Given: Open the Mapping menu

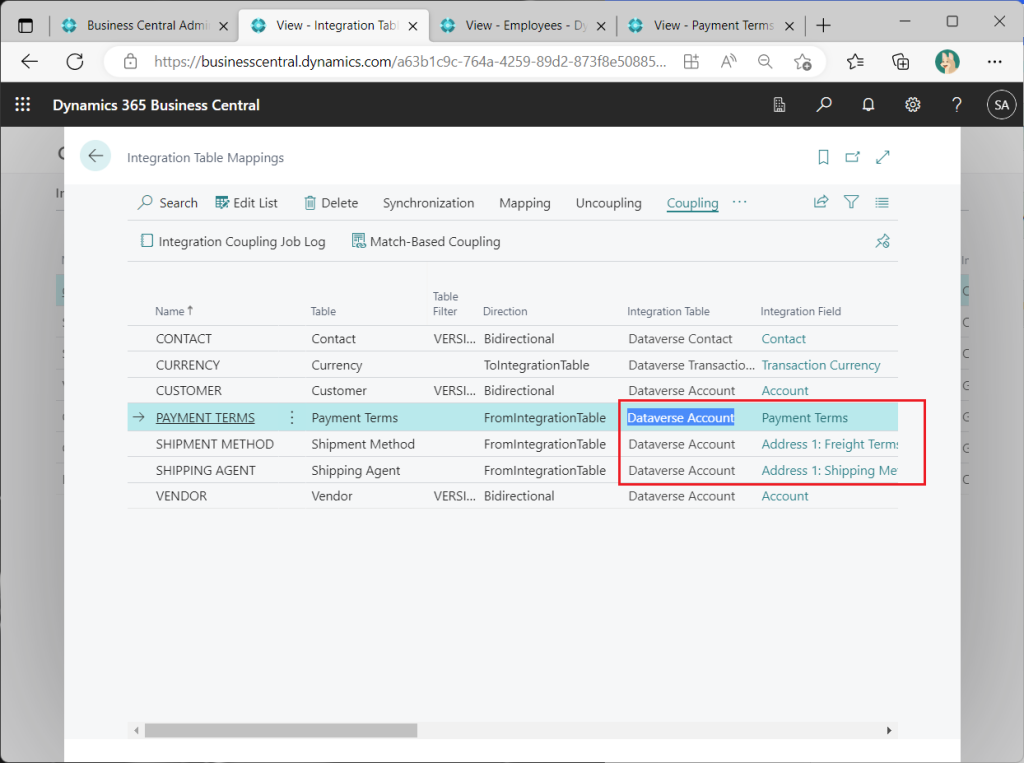Looking at the screenshot, I should click(524, 203).
